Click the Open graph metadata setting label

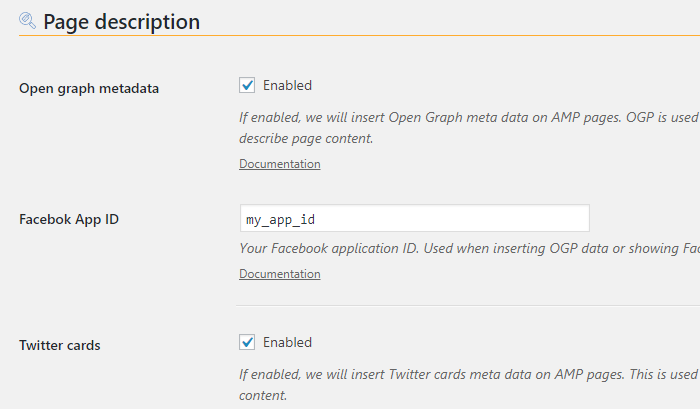[x=89, y=88]
